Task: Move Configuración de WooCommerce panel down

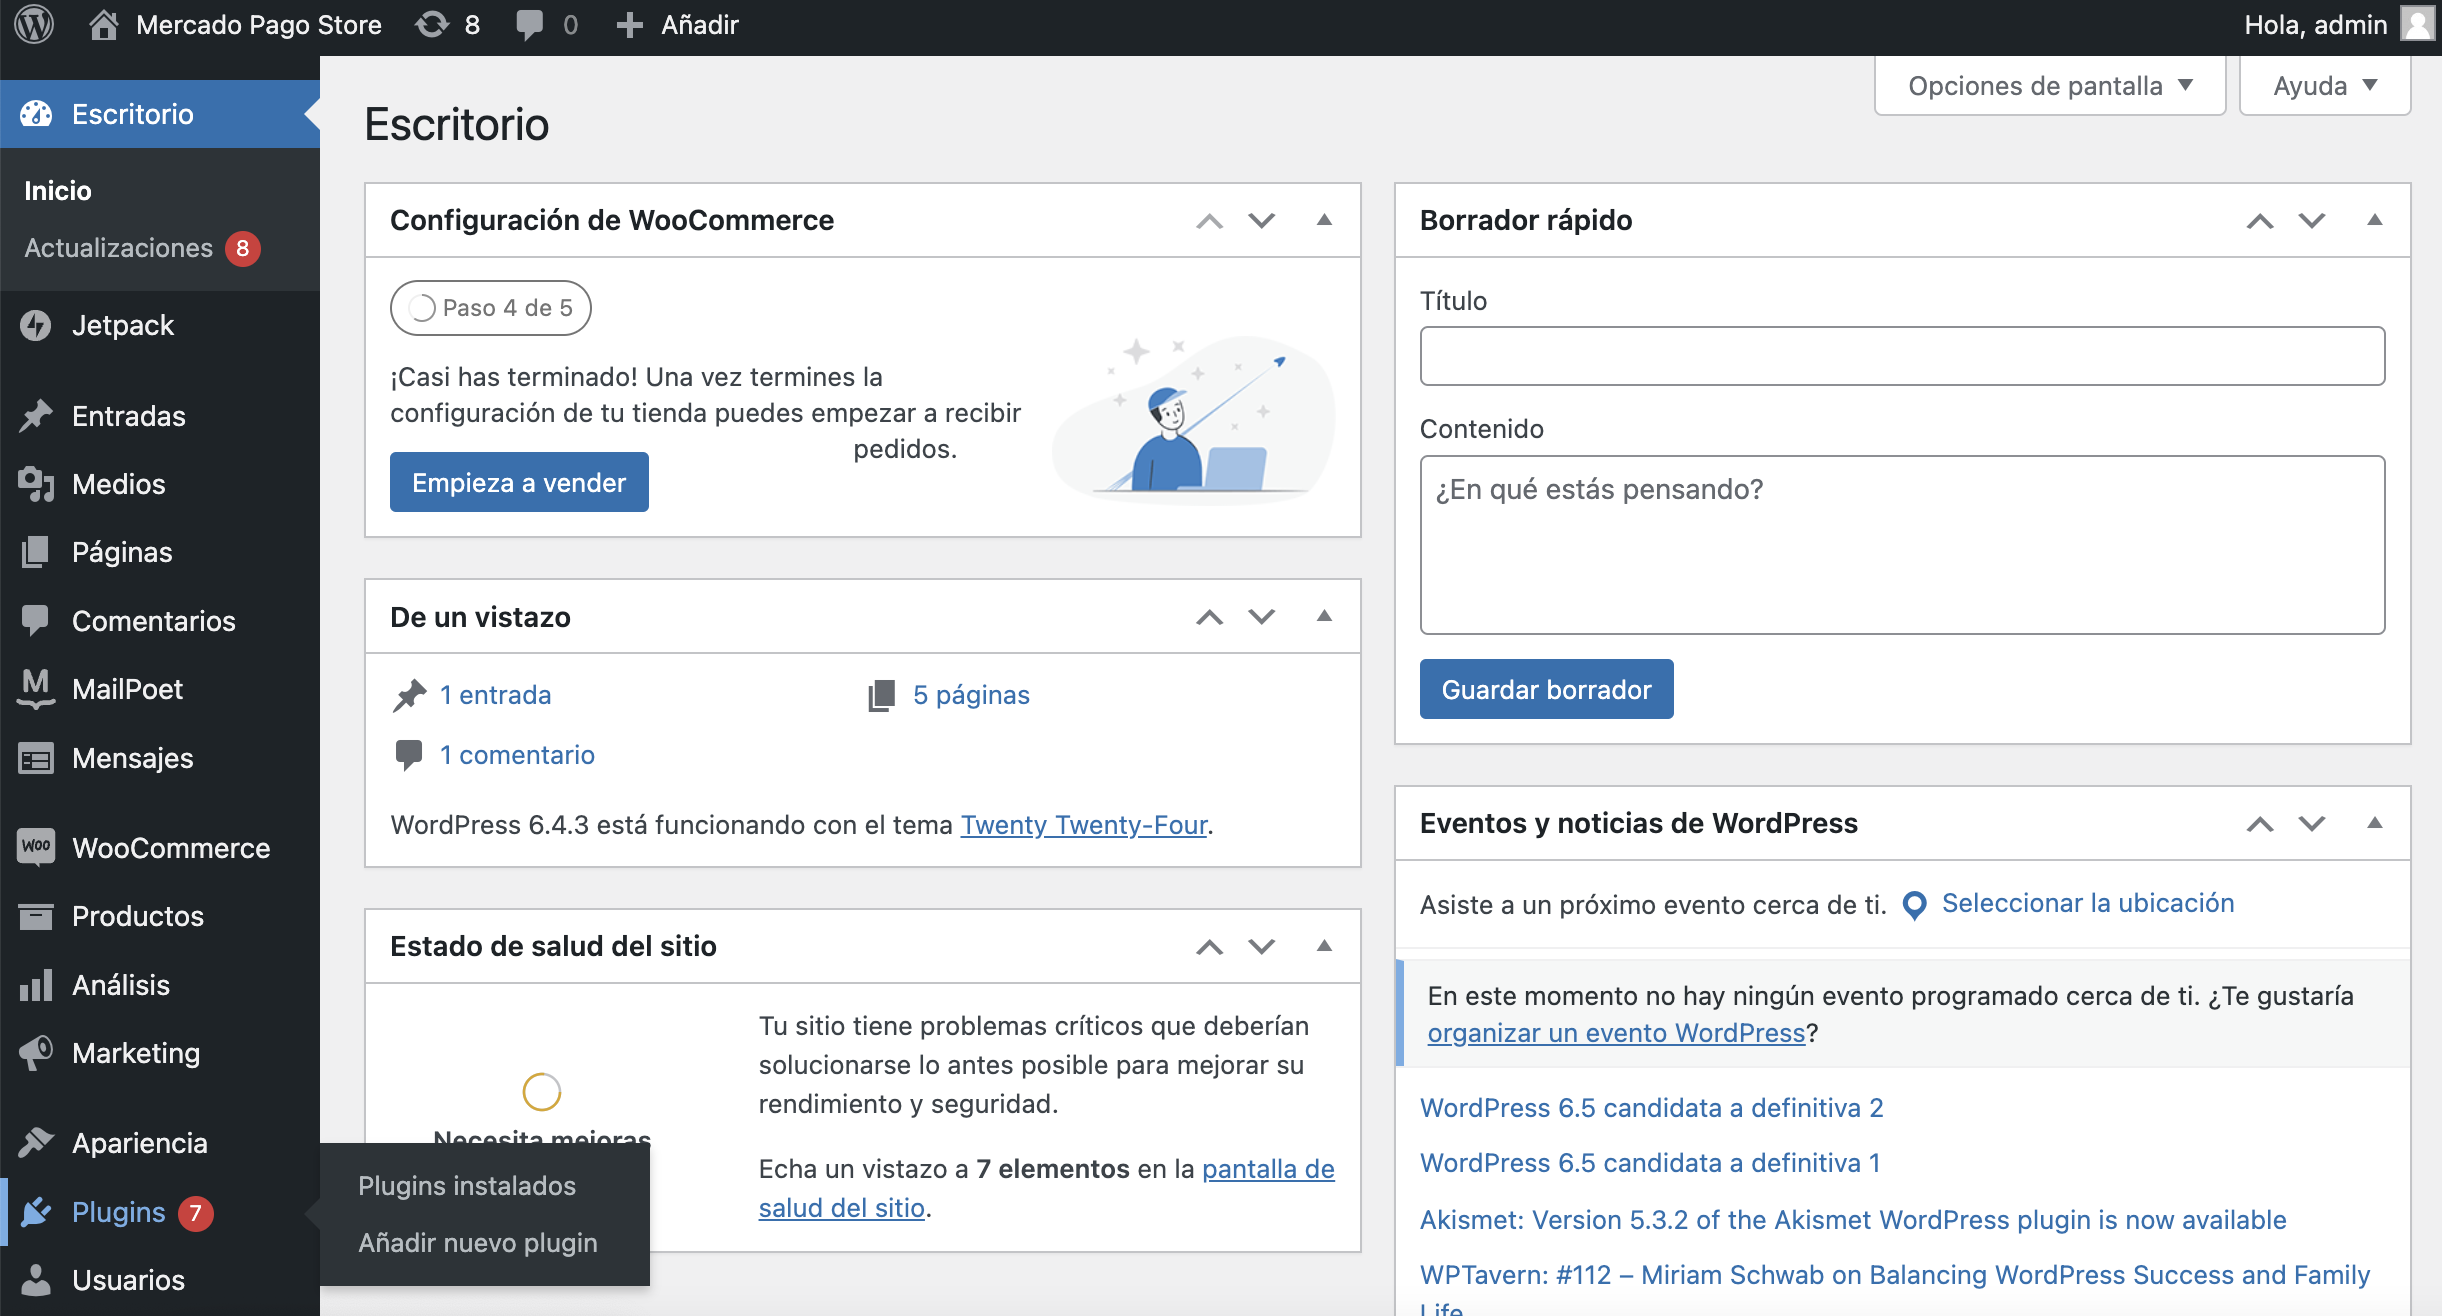Action: [x=1262, y=220]
